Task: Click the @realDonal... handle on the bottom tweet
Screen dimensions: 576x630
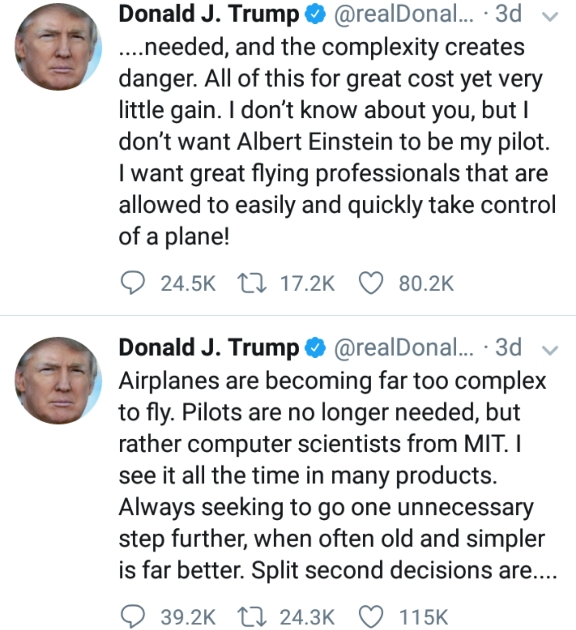Action: point(403,348)
